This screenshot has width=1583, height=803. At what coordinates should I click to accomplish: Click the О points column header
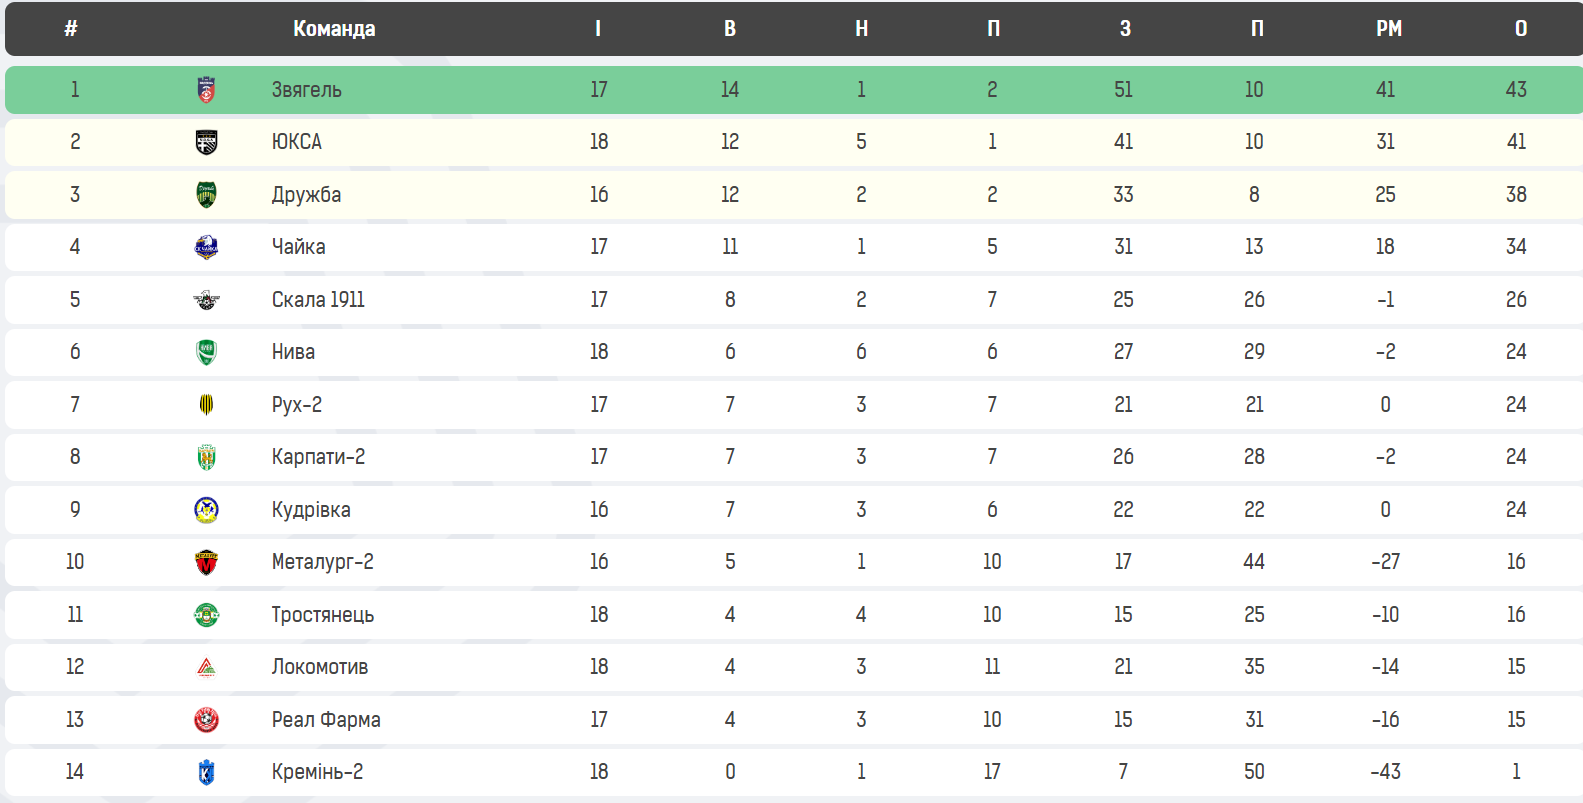[x=1521, y=29]
